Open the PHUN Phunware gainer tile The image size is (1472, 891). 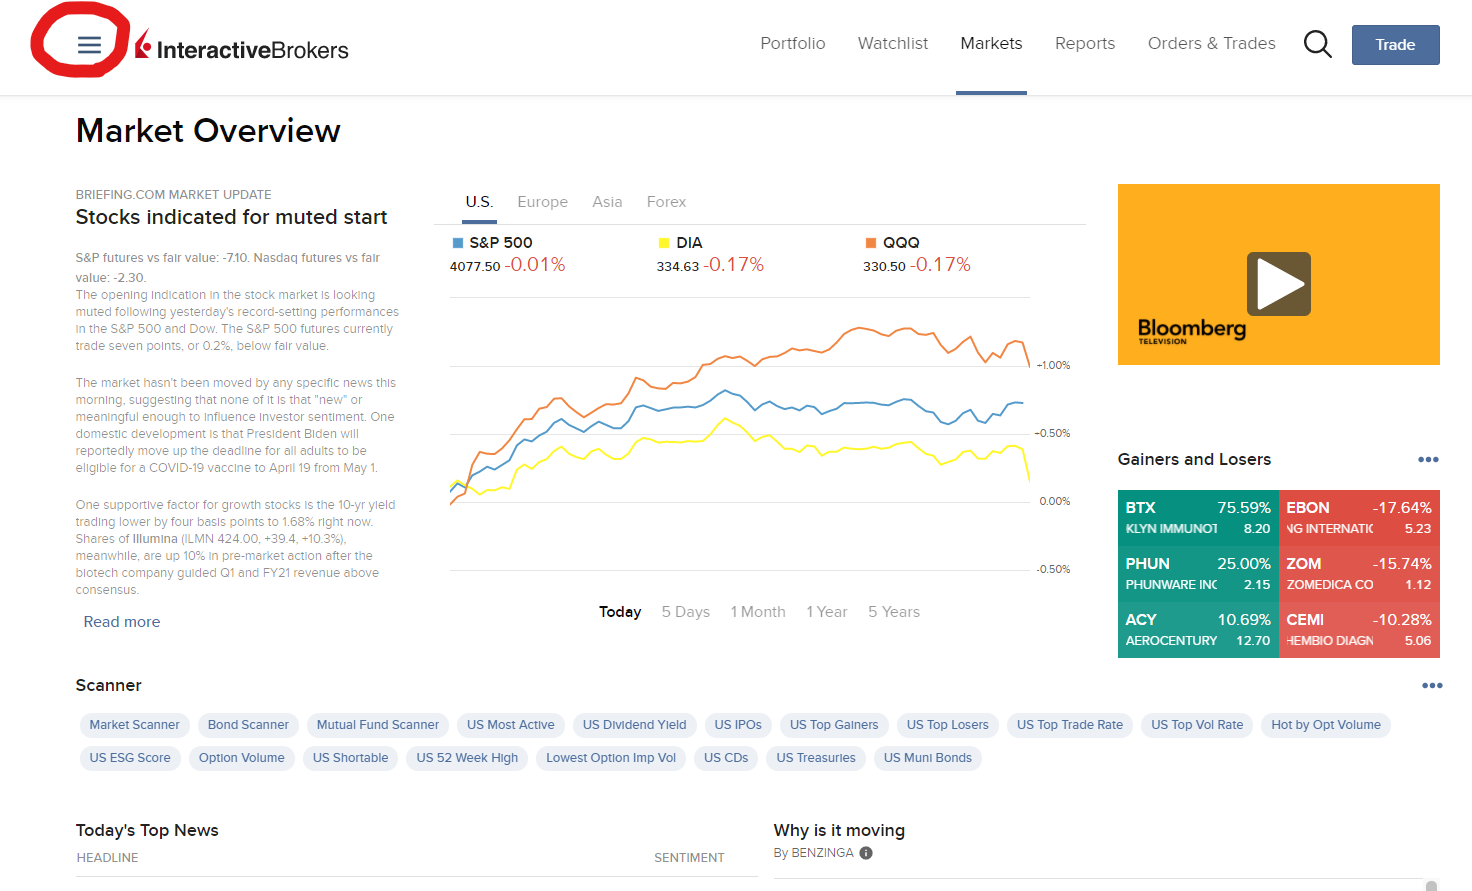point(1198,574)
